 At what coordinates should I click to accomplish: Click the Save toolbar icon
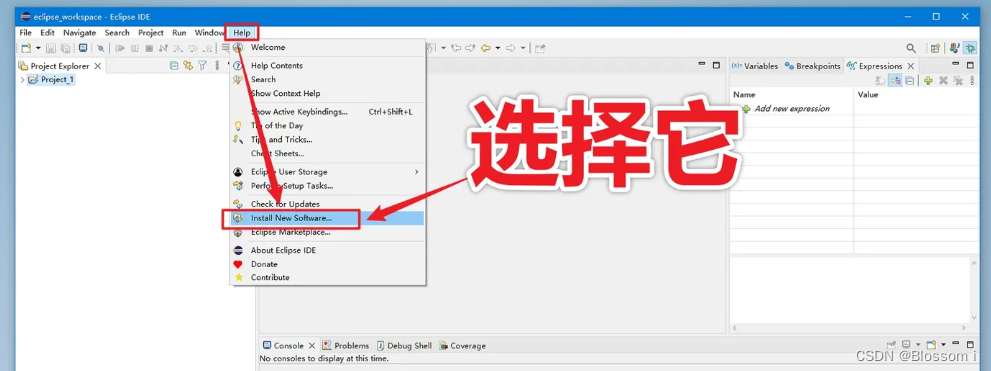(x=51, y=48)
